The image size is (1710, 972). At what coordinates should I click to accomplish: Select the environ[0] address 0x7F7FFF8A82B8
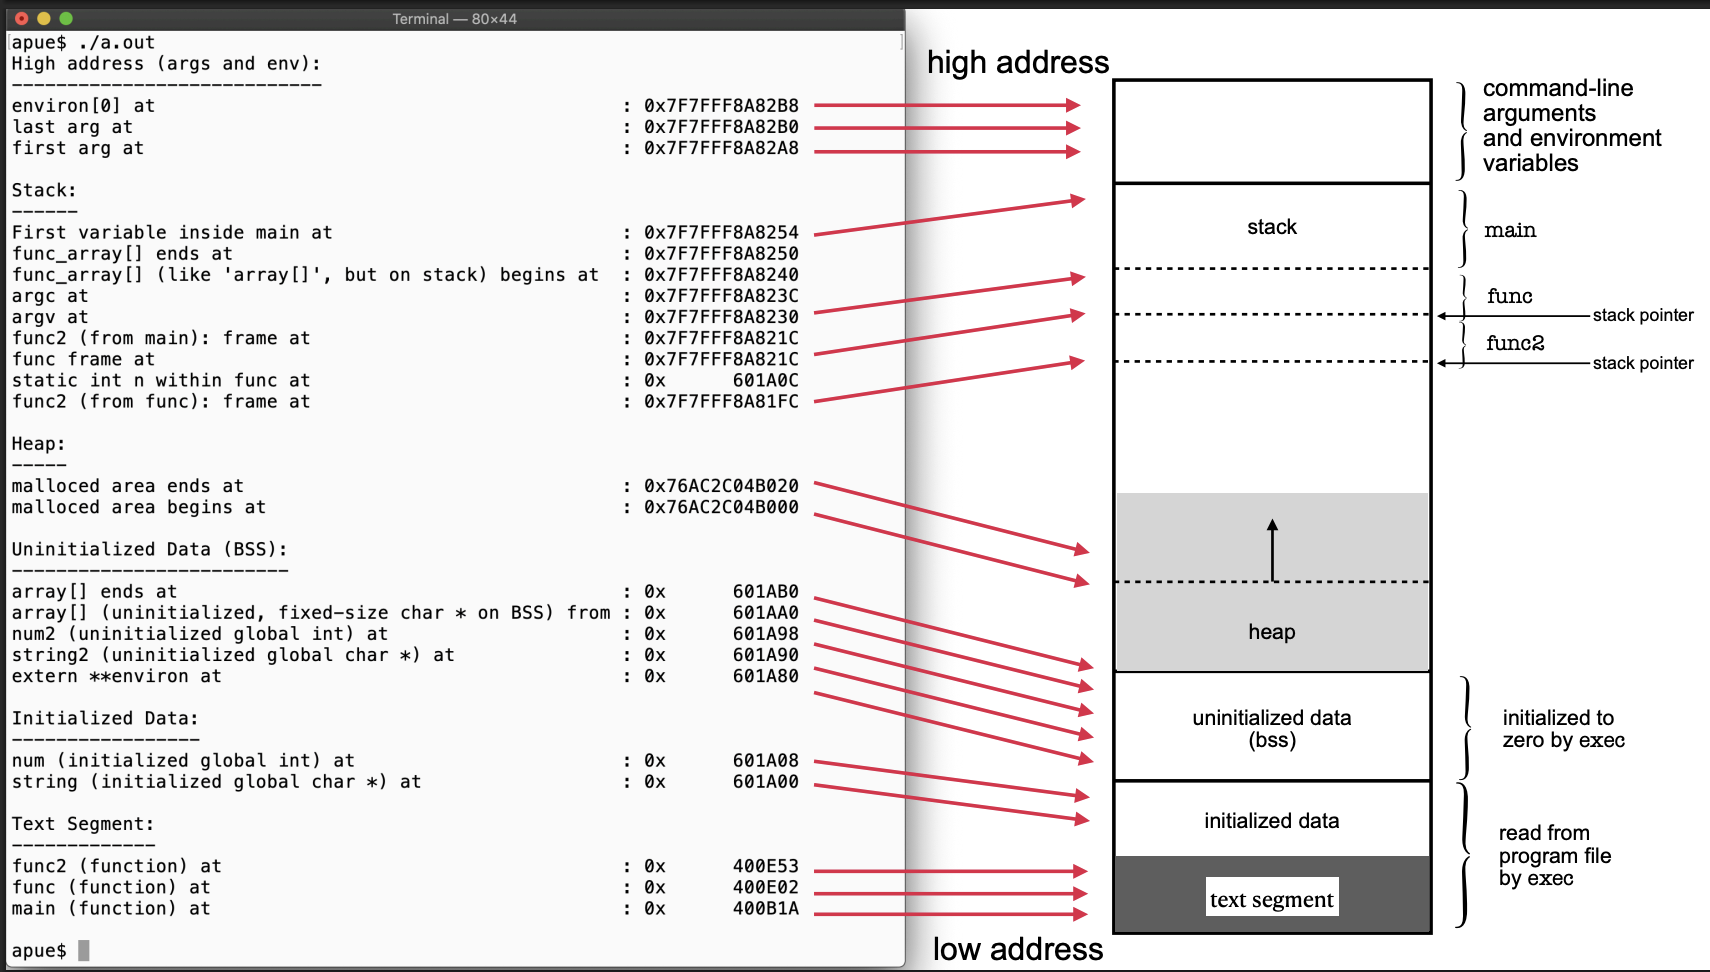coord(721,106)
